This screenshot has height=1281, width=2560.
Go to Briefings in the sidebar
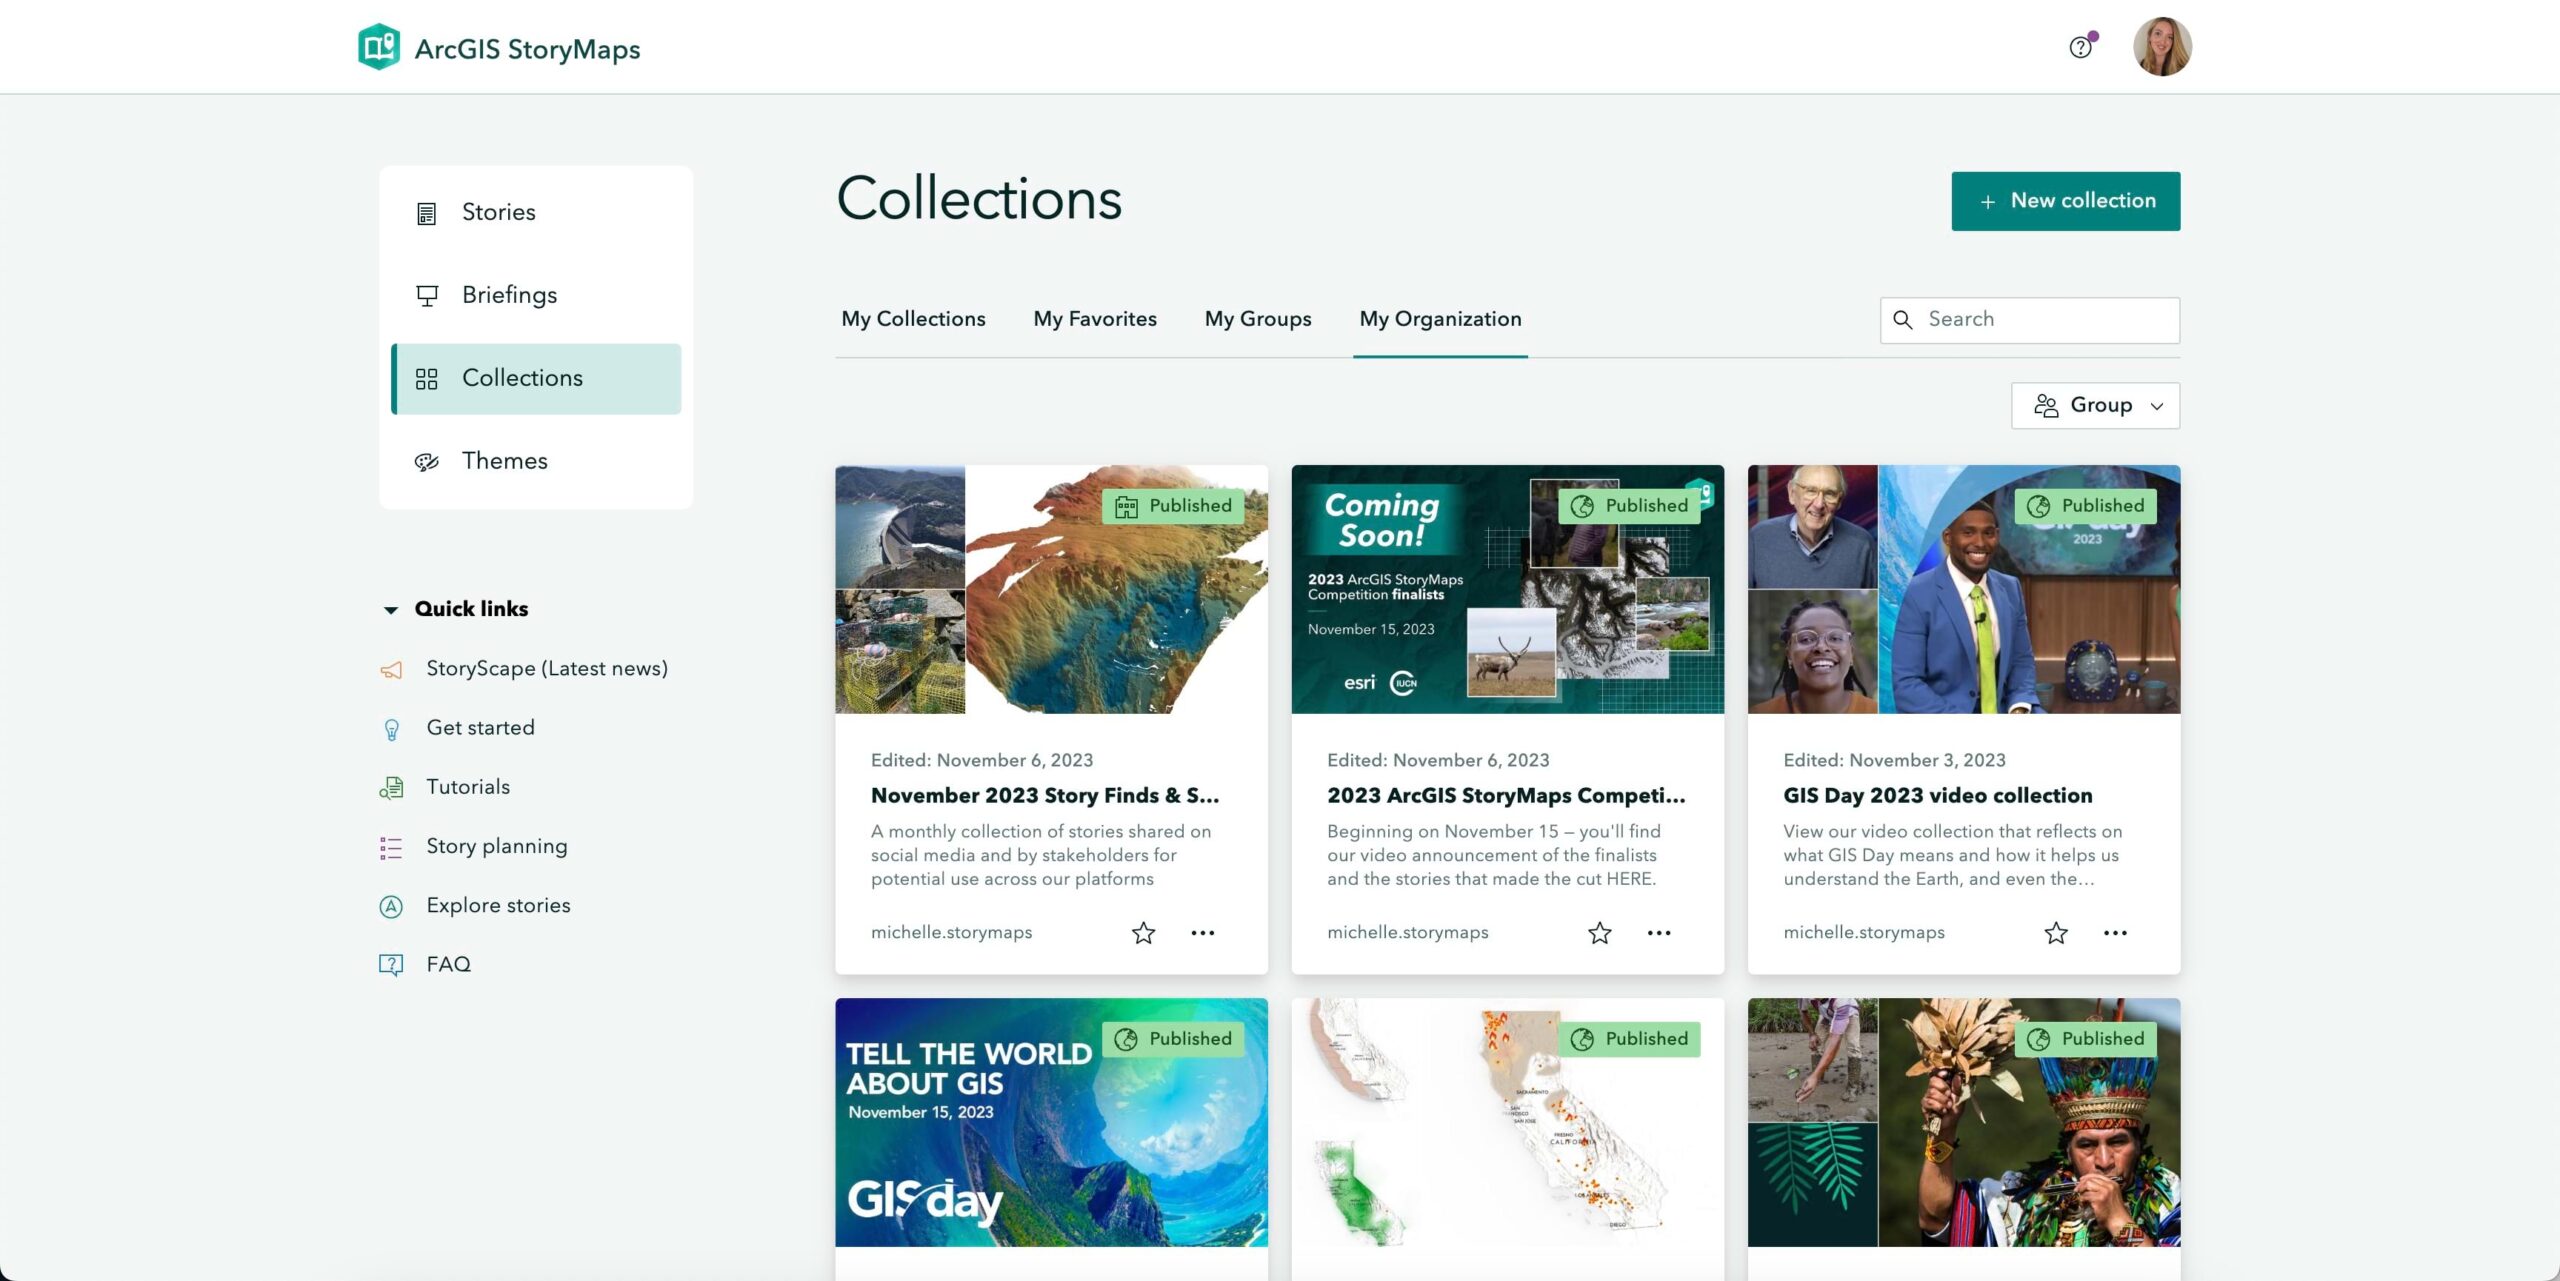tap(536, 296)
